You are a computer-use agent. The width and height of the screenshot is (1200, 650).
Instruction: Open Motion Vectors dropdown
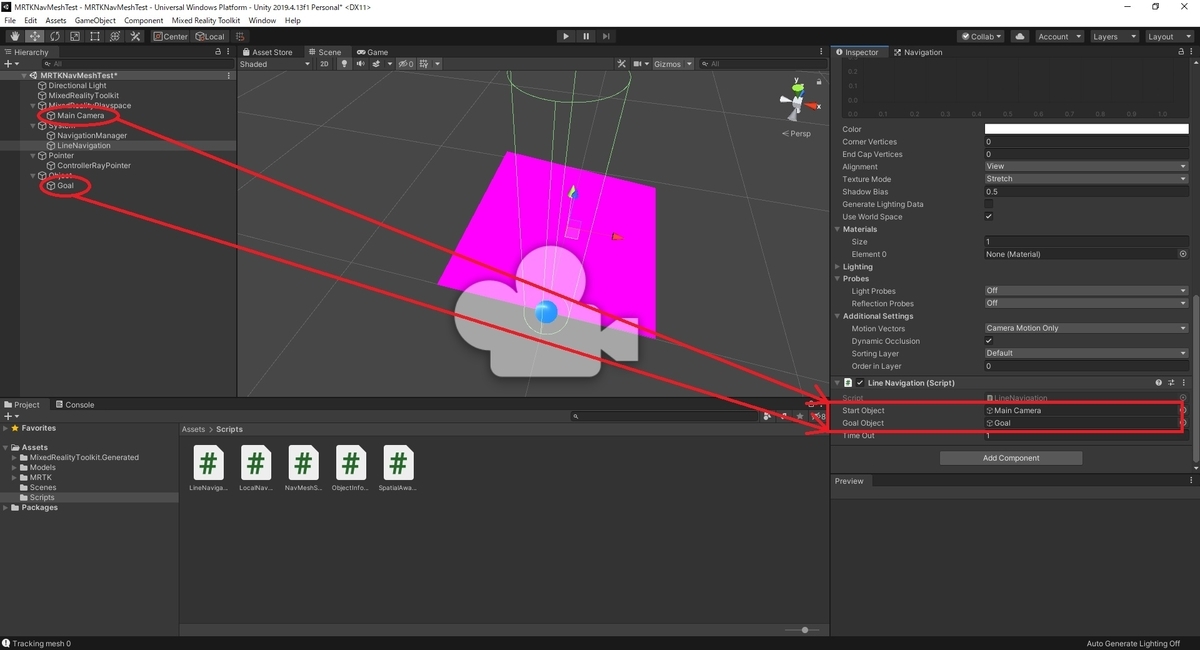pyautogui.click(x=1086, y=328)
